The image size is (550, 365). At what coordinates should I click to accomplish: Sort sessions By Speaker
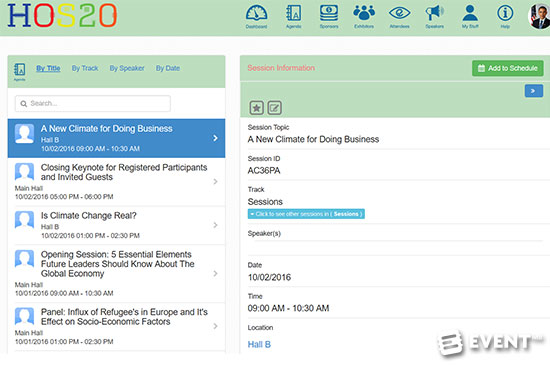coord(127,68)
